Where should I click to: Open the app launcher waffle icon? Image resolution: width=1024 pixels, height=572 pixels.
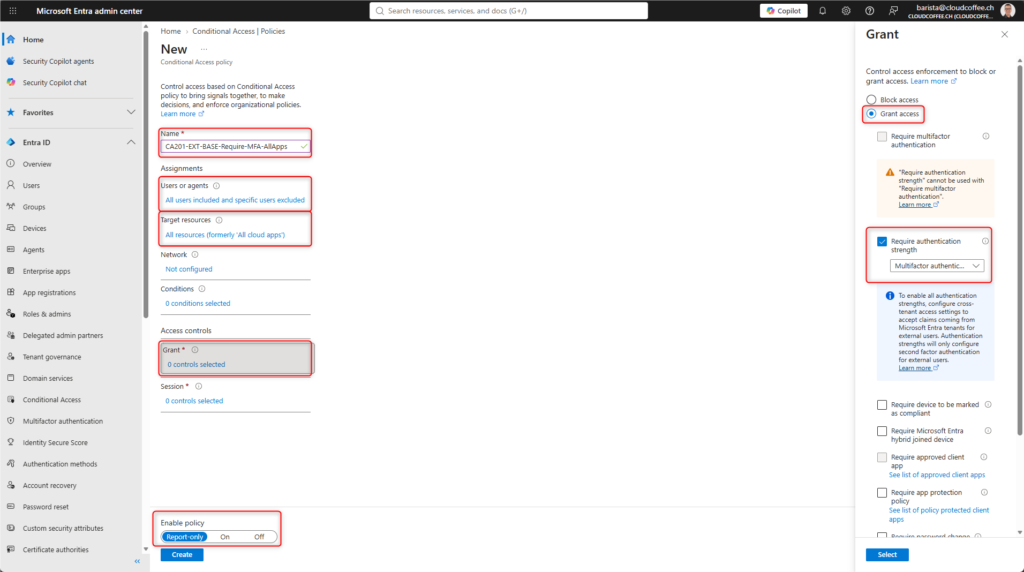12,11
